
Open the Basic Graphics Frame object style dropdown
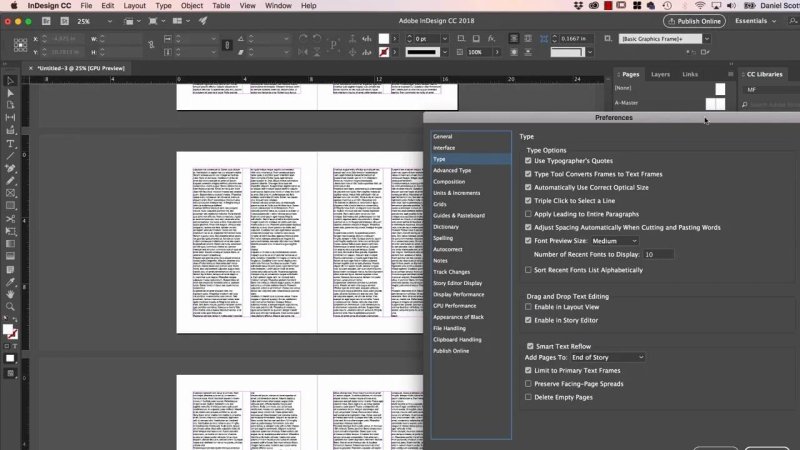[x=707, y=39]
